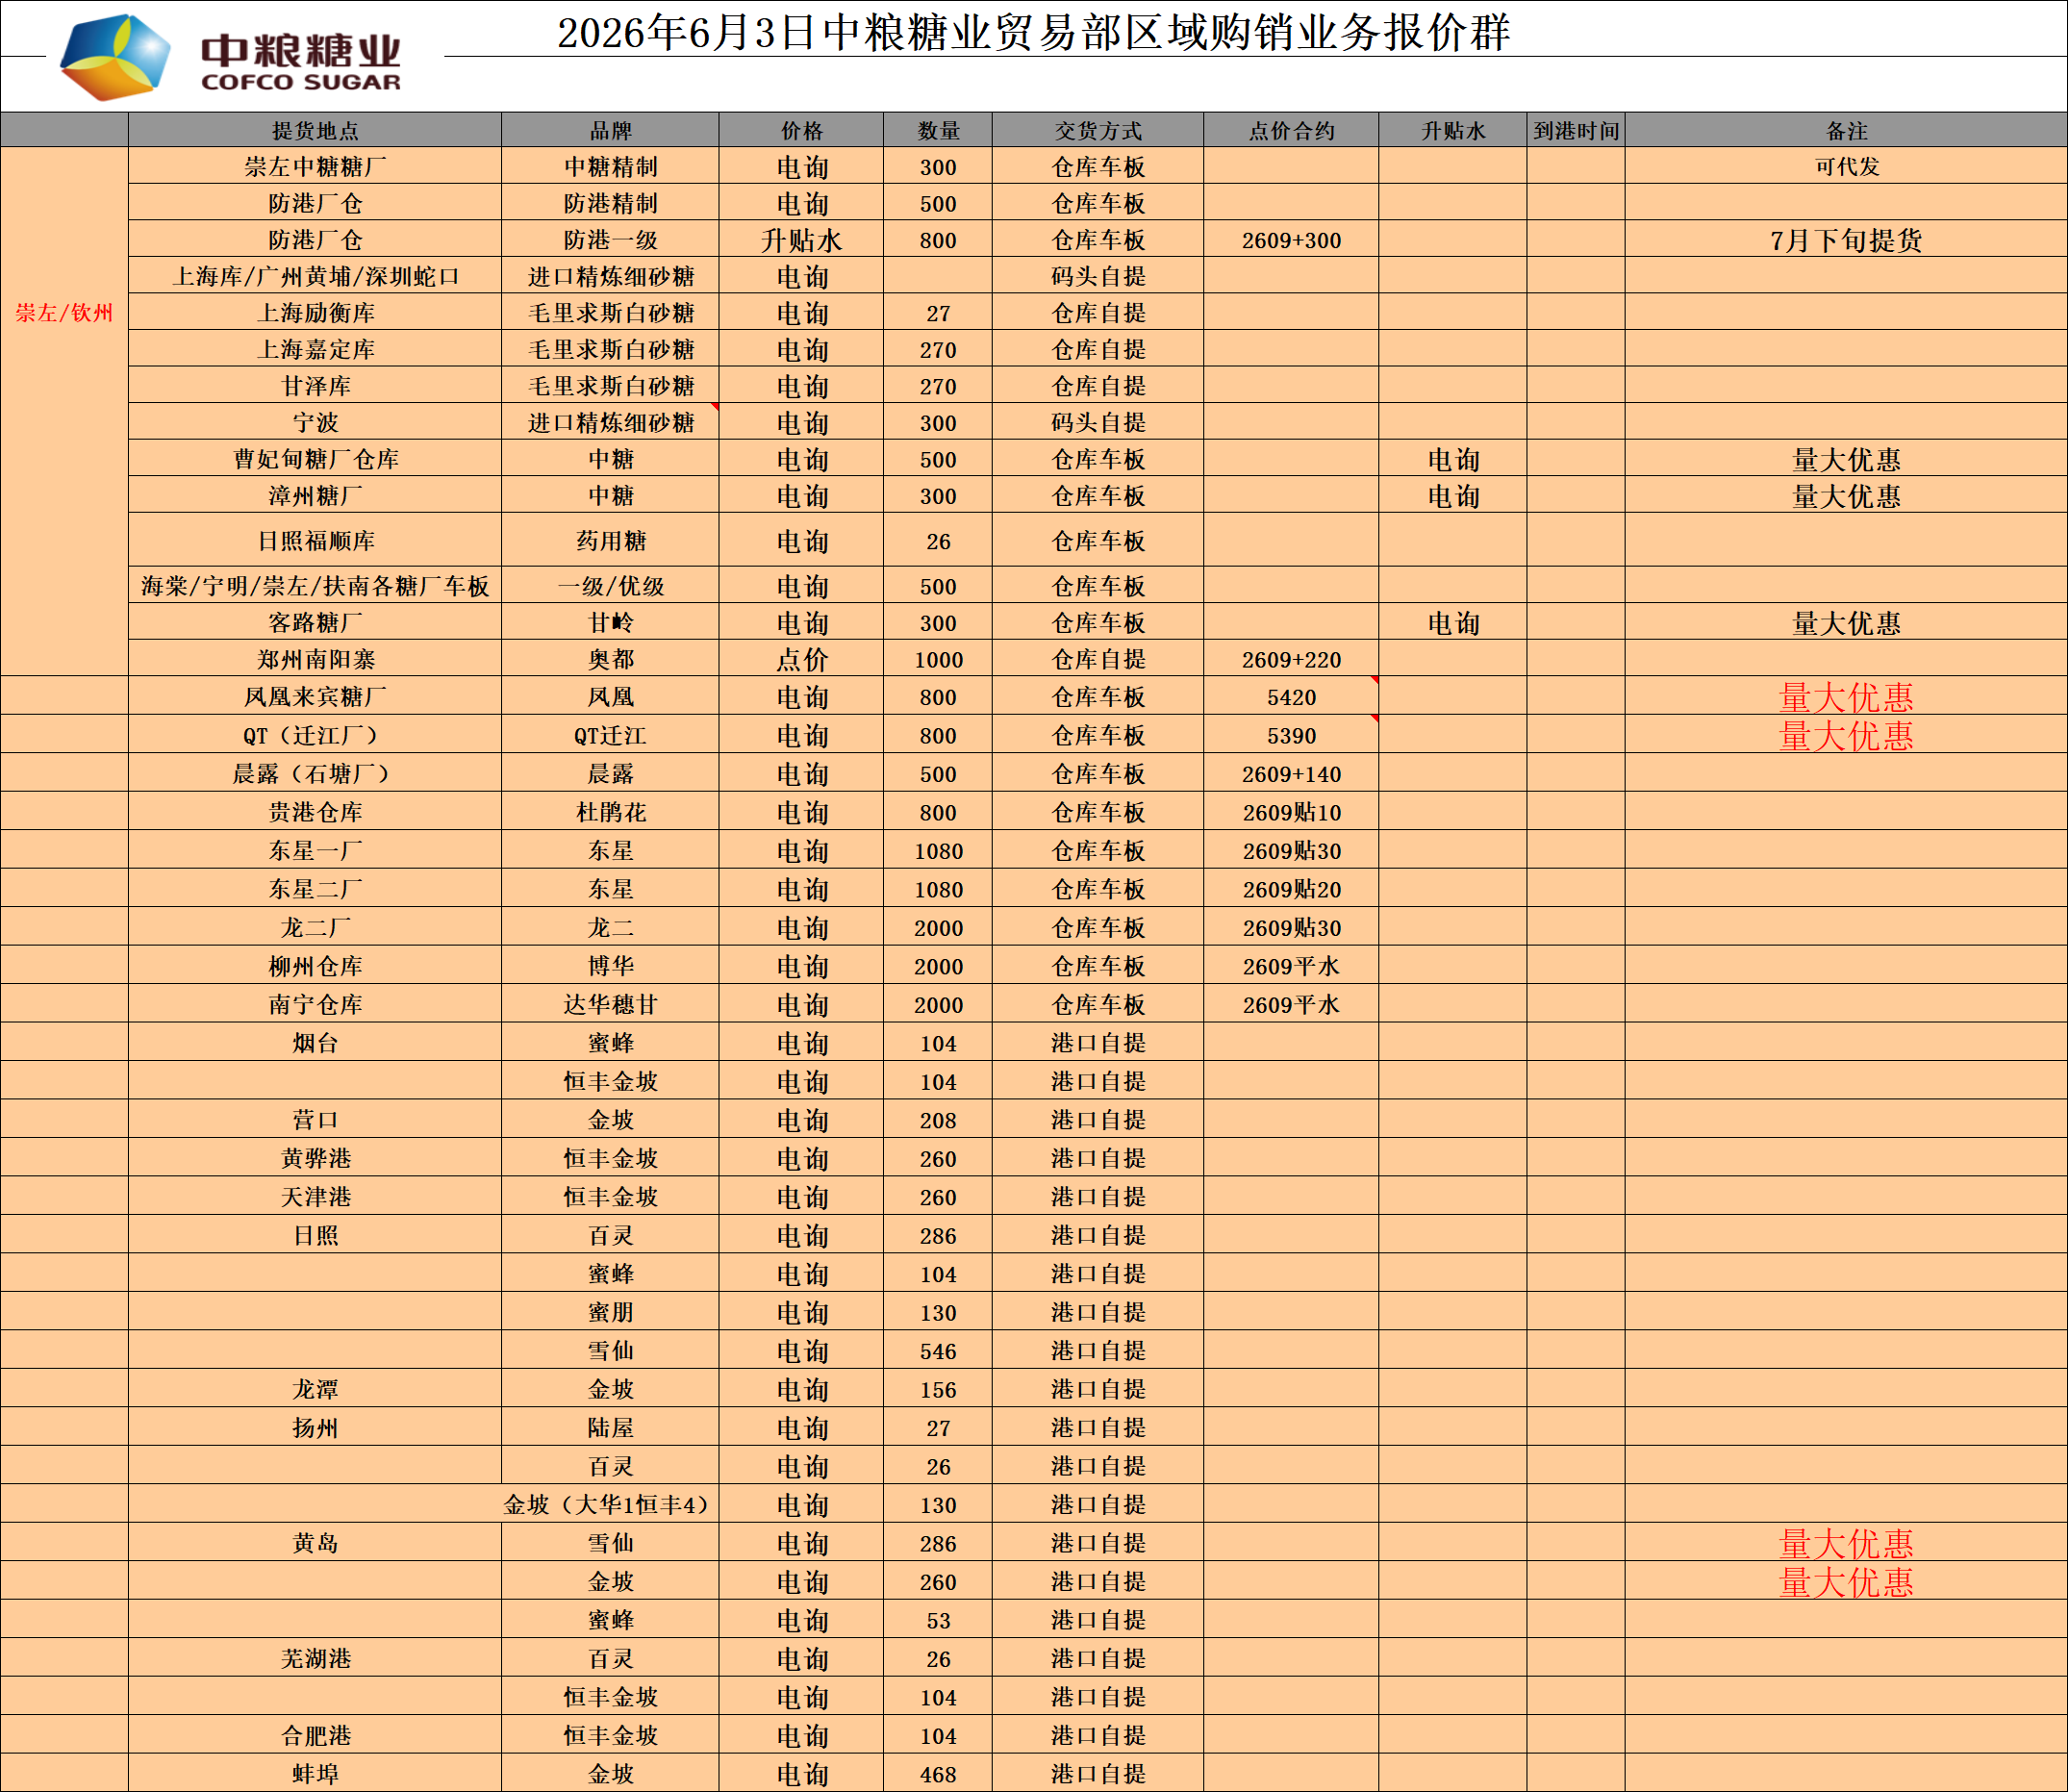Image resolution: width=2069 pixels, height=1792 pixels.
Task: Click the 可代发 remark cell
Action: point(1846,167)
